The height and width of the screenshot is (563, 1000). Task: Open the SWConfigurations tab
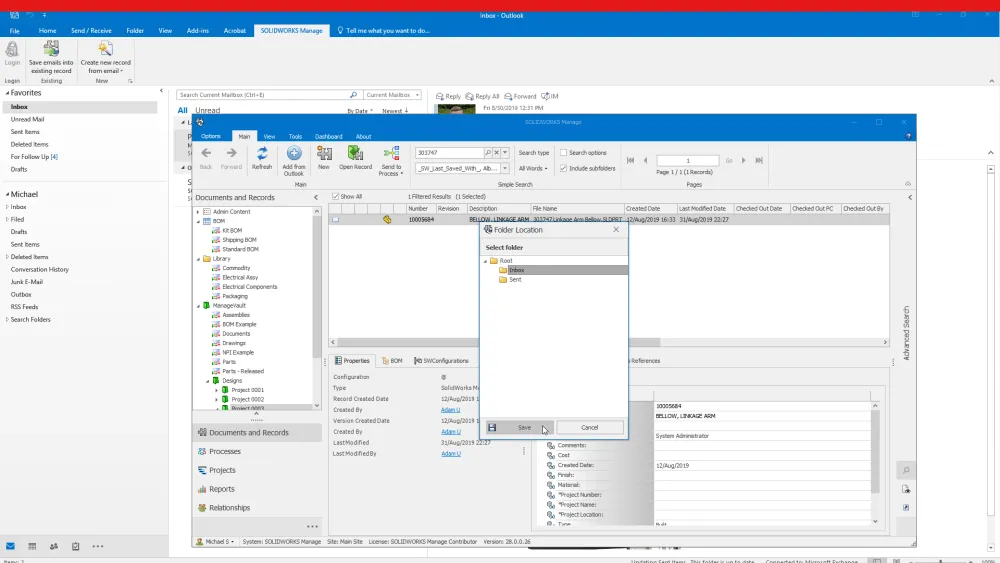[x=441, y=361]
